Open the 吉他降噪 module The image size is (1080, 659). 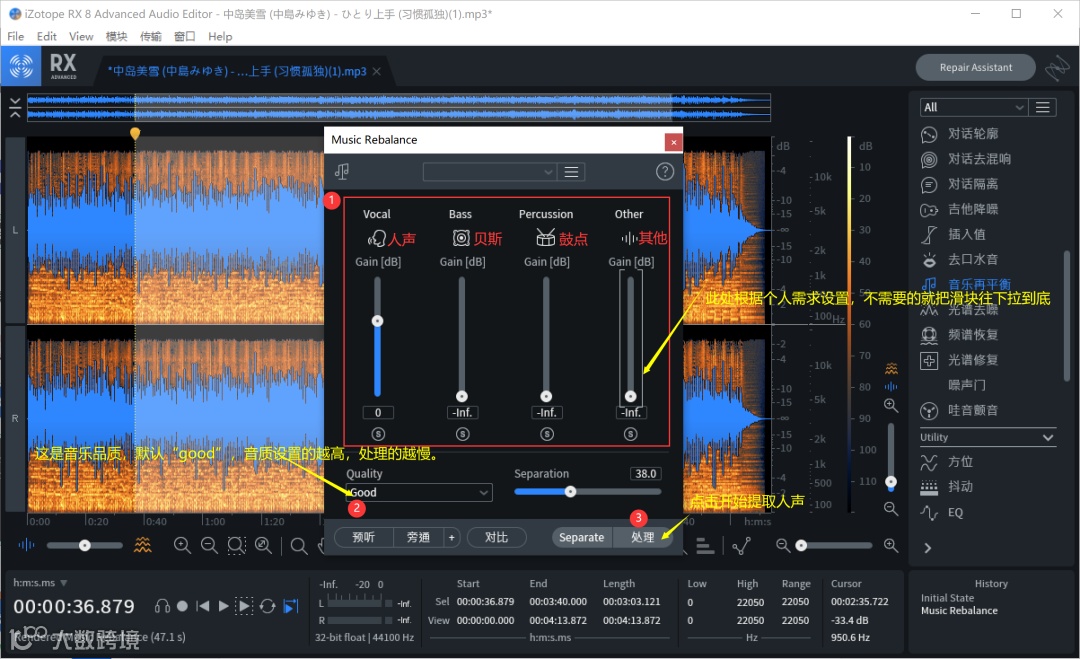click(973, 209)
